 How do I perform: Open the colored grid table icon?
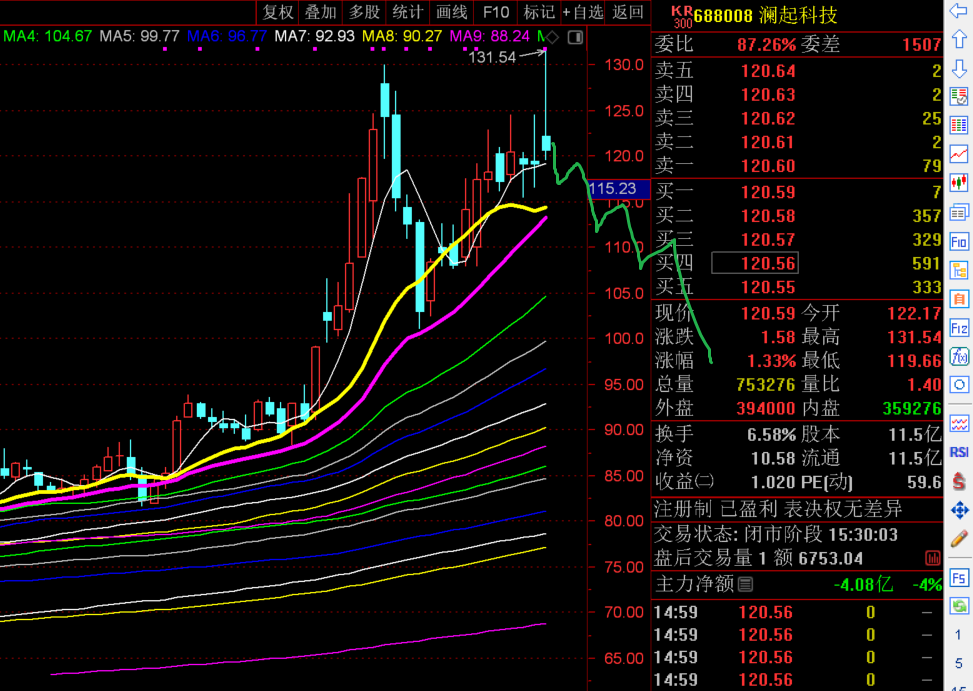coord(959,125)
